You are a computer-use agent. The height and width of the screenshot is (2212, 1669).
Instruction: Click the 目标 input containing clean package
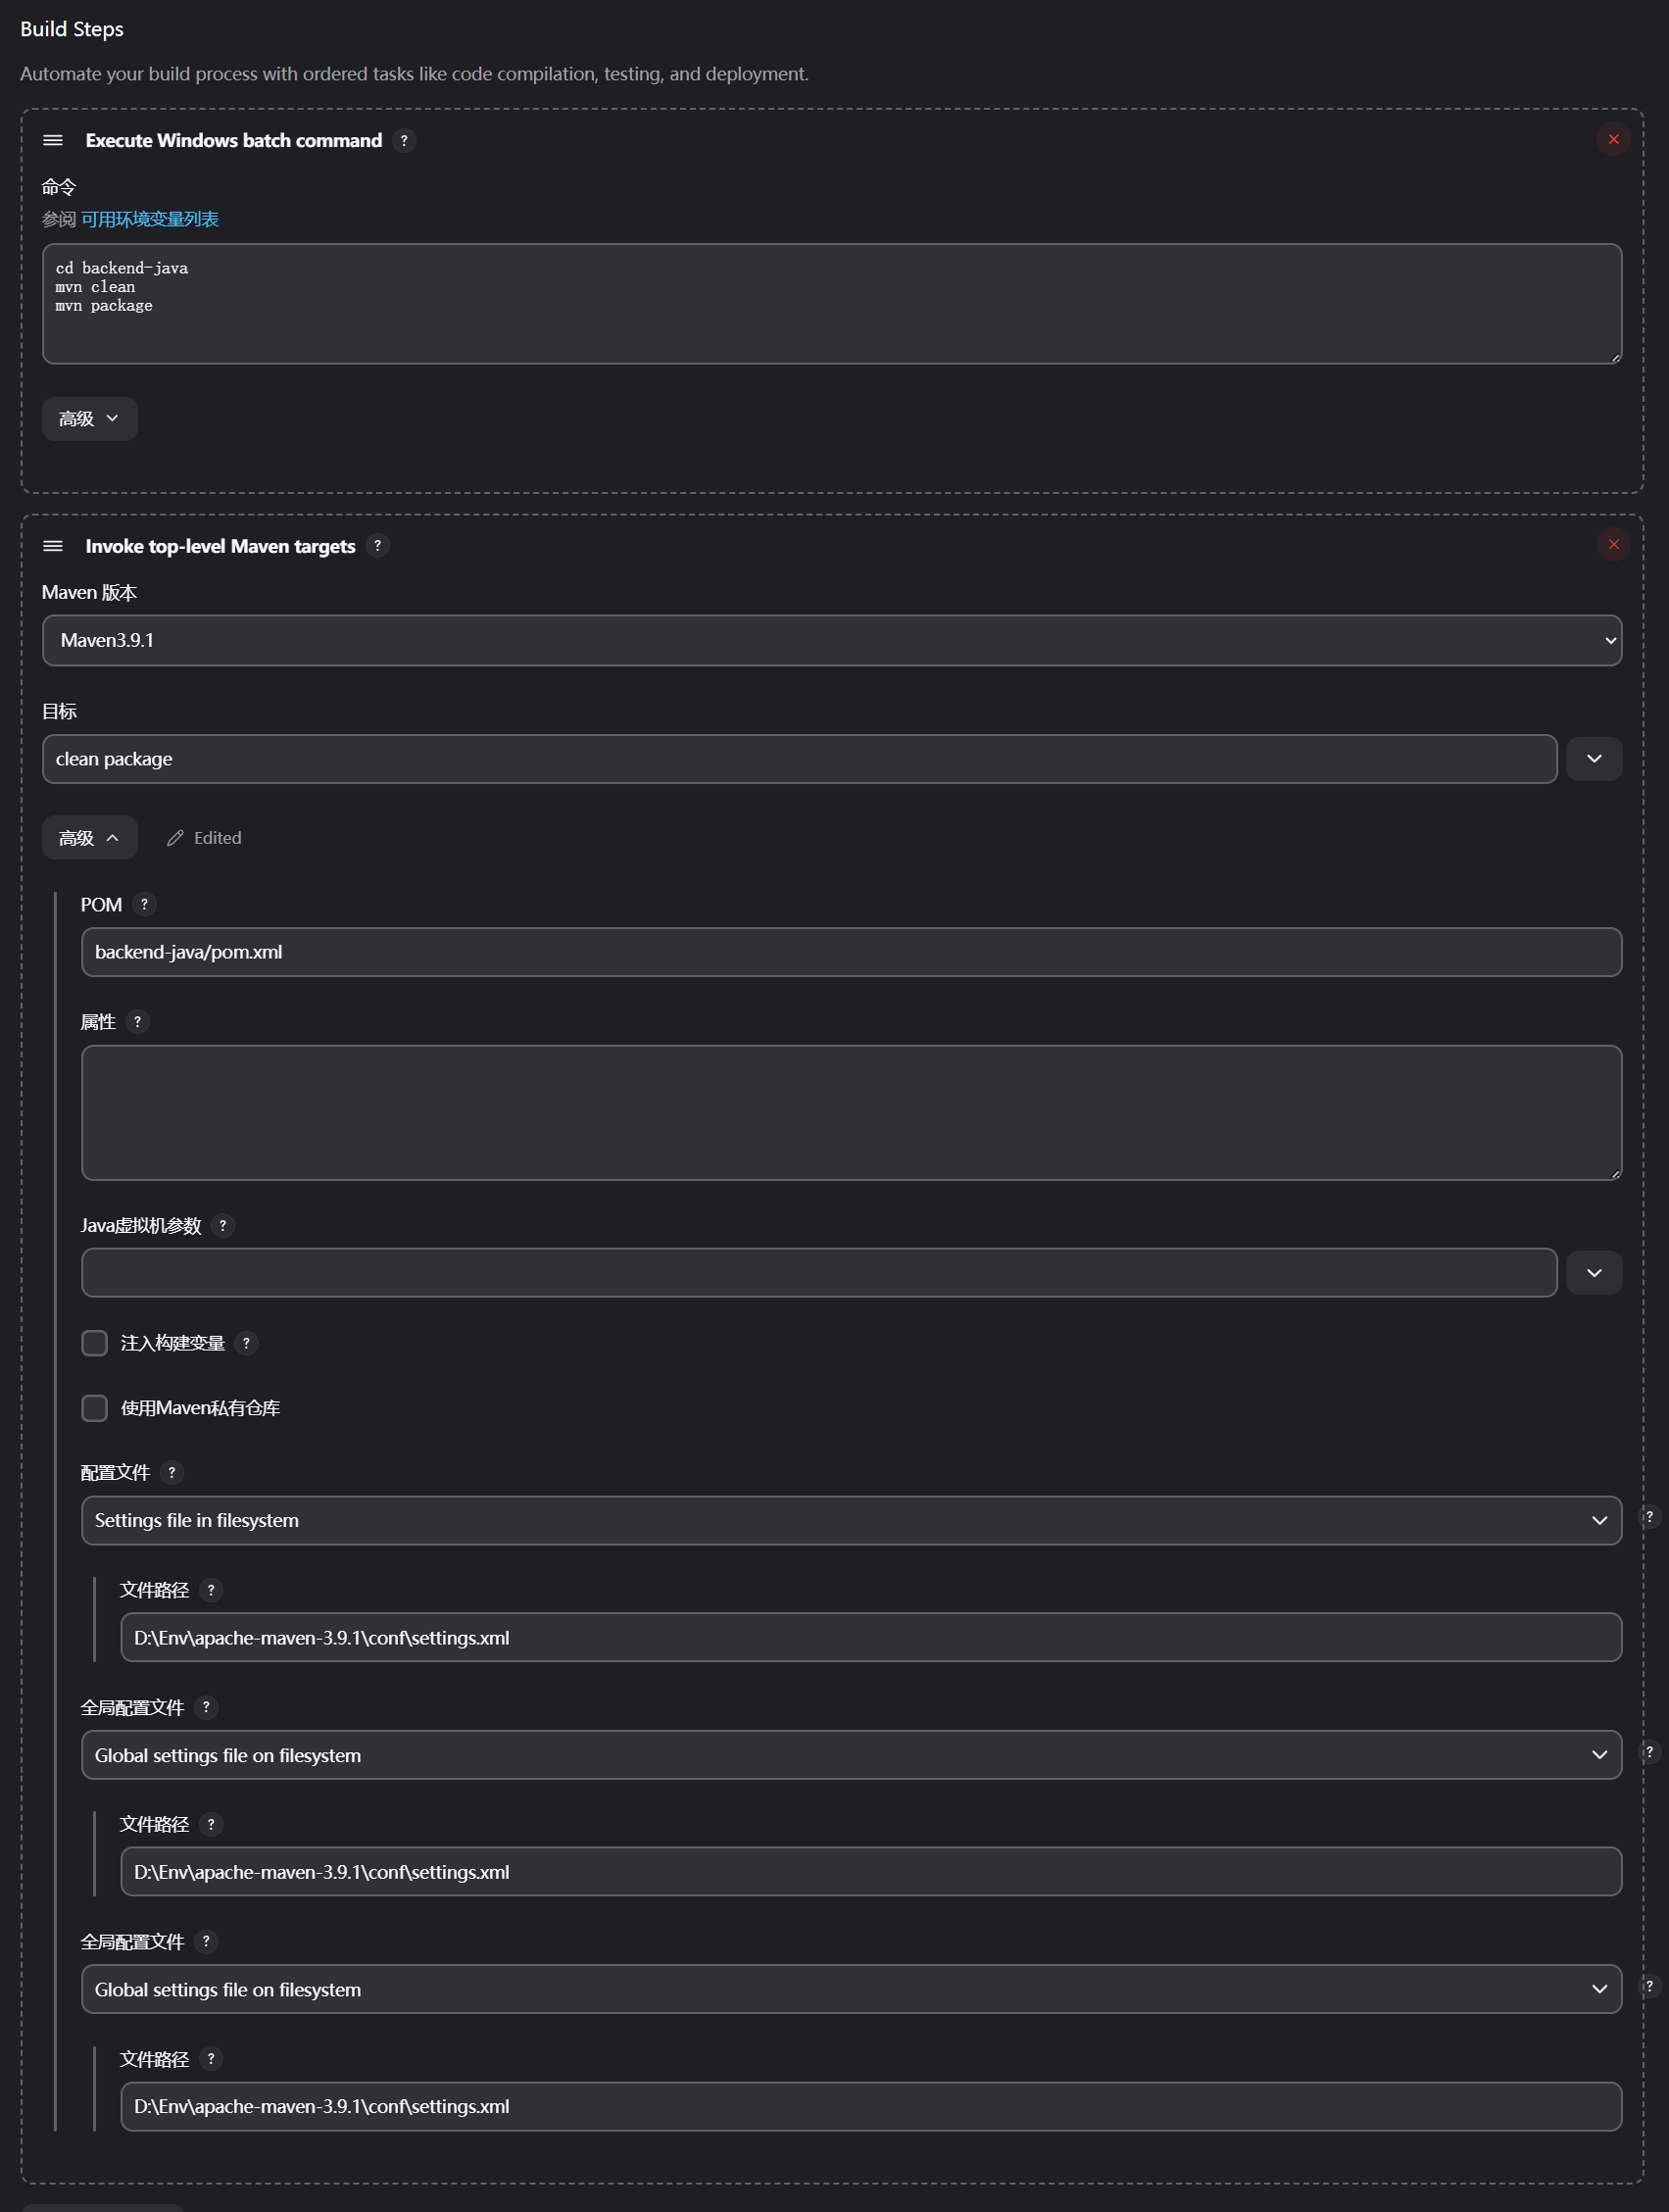[799, 759]
